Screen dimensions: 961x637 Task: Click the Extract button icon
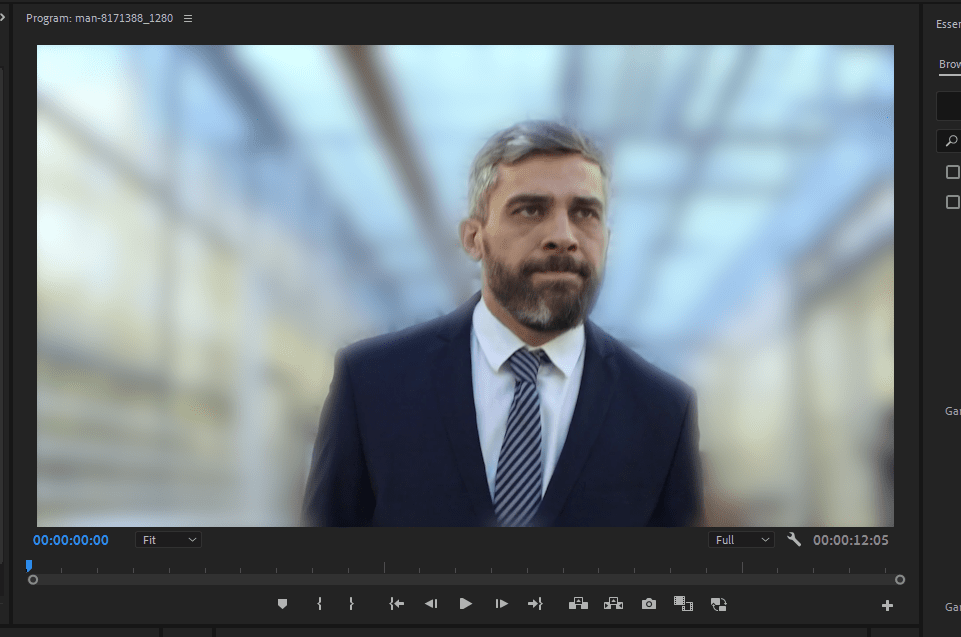click(x=613, y=604)
